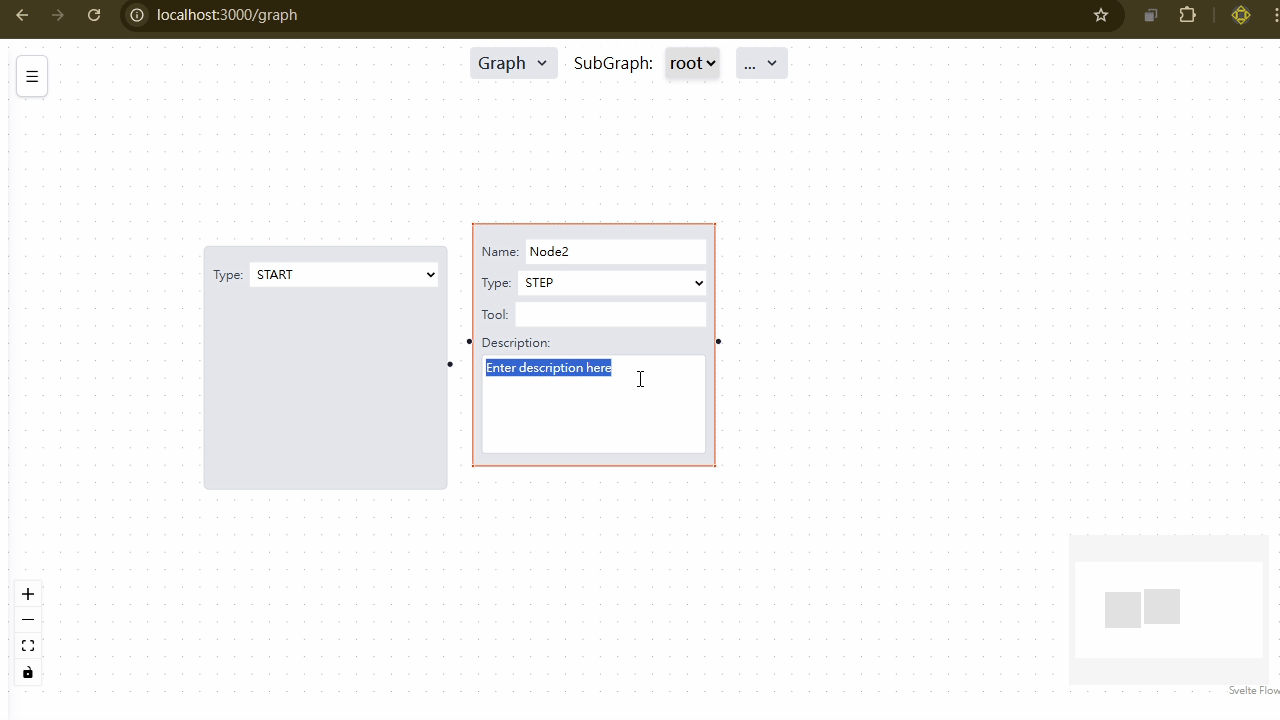
Task: Bookmark this page with star icon
Action: (x=1101, y=15)
